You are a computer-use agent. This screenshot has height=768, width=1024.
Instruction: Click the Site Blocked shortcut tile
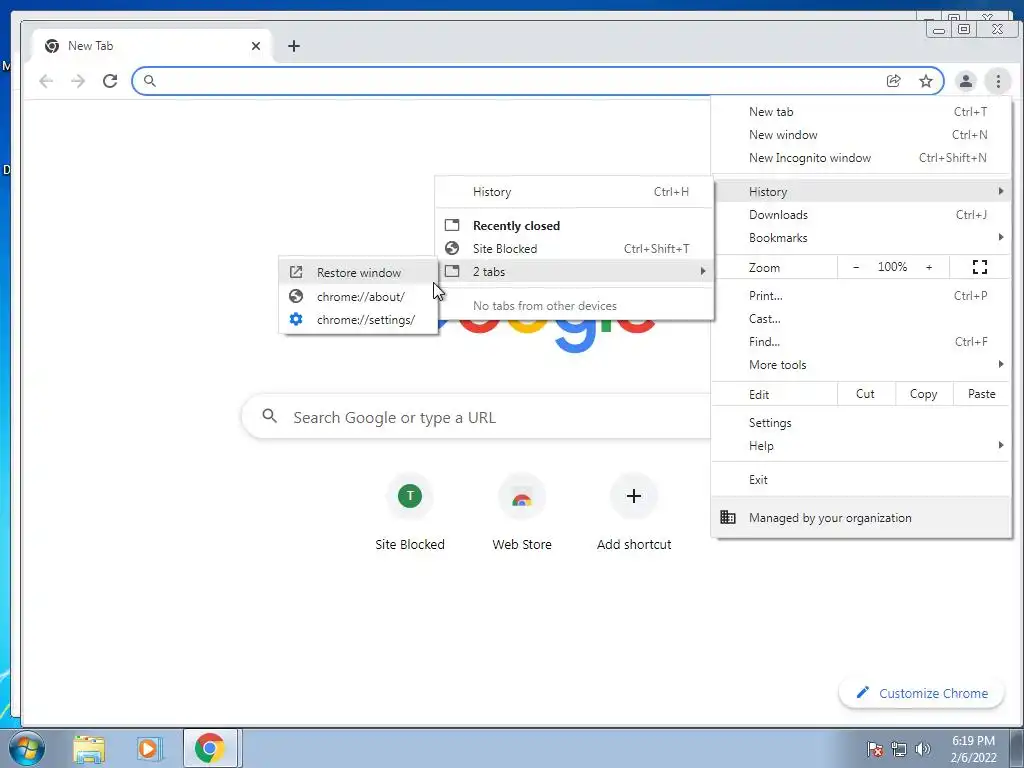point(410,513)
